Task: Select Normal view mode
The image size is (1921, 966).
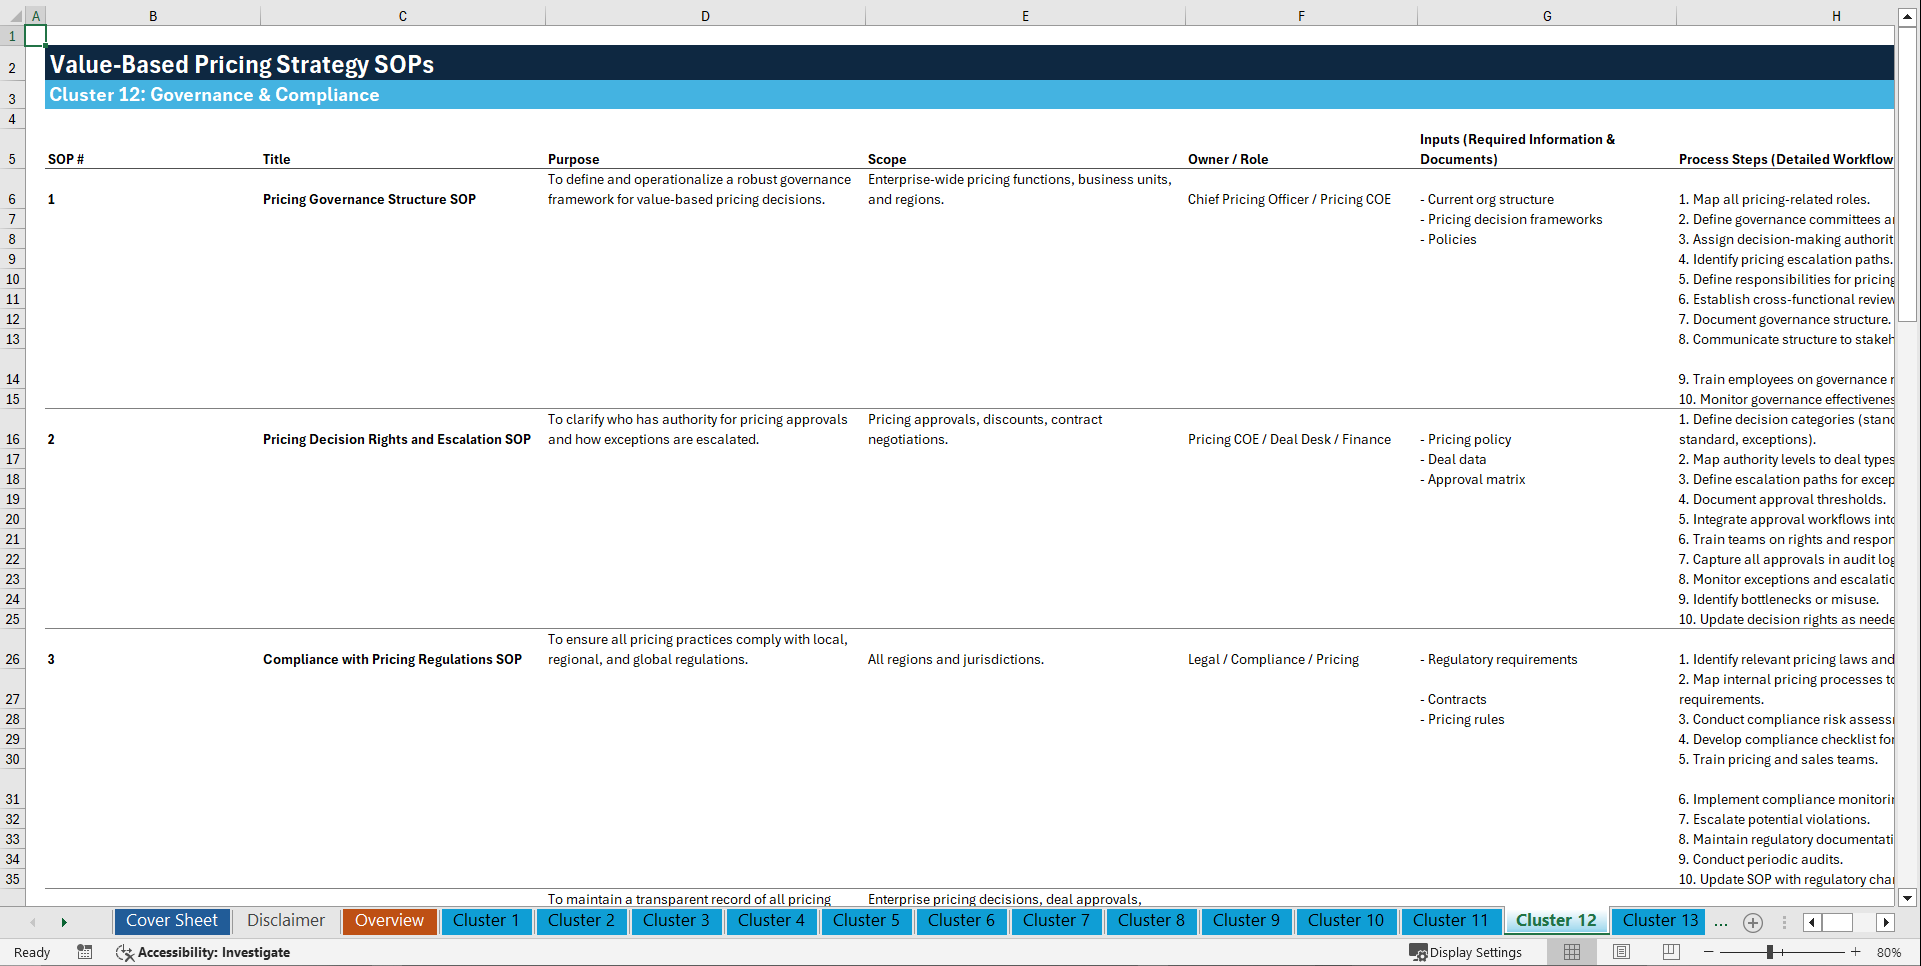Action: (1571, 952)
